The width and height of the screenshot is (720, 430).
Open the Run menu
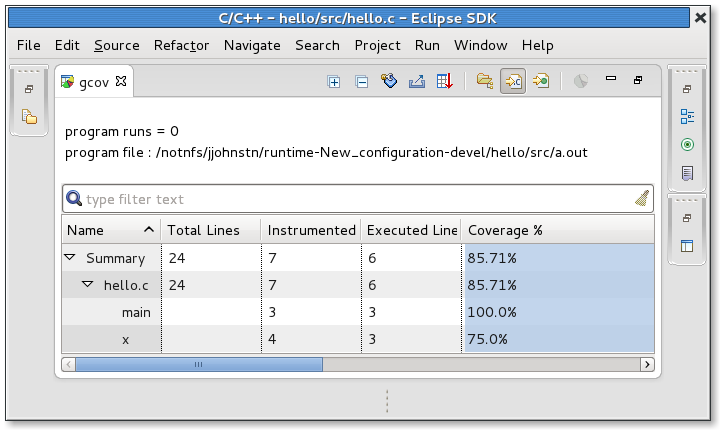click(427, 45)
